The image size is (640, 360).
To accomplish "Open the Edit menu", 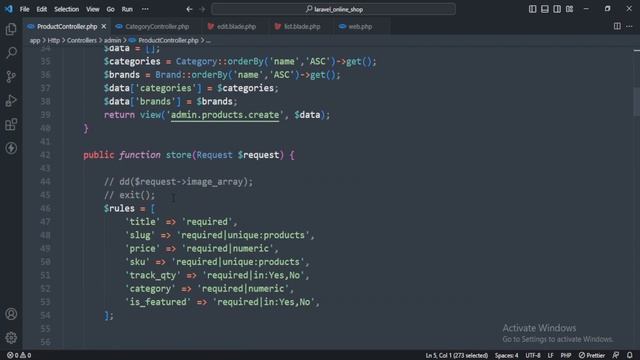I will point(42,9).
